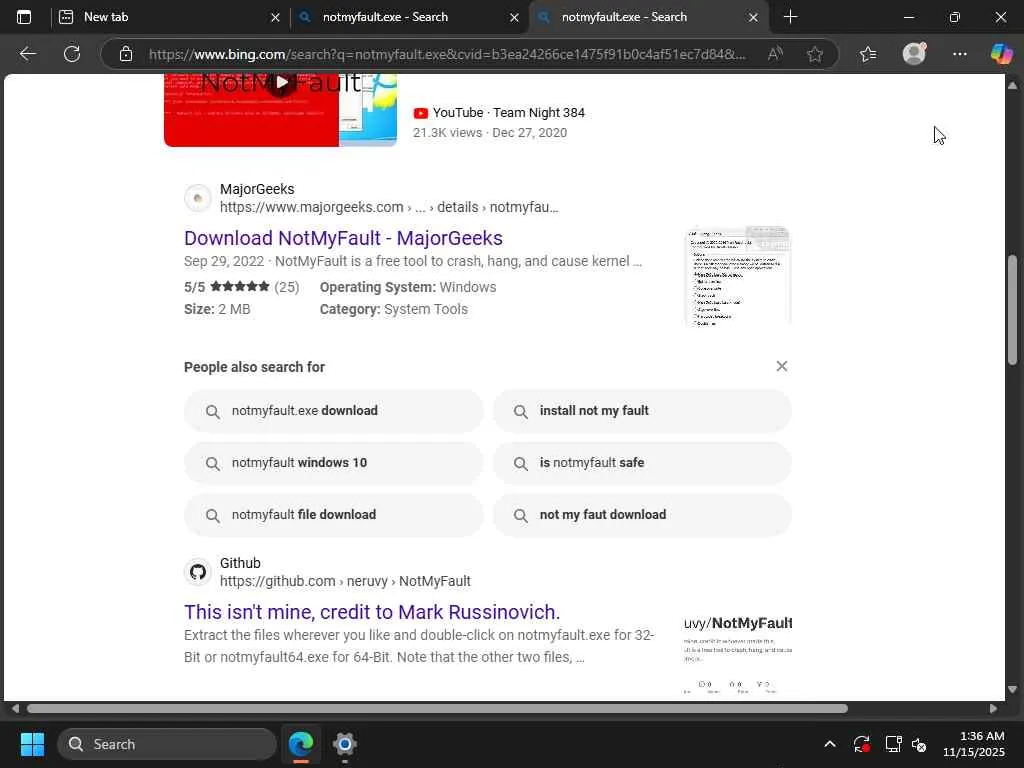Open Microsoft Edge from the taskbar
Image resolution: width=1024 pixels, height=768 pixels.
tap(301, 744)
